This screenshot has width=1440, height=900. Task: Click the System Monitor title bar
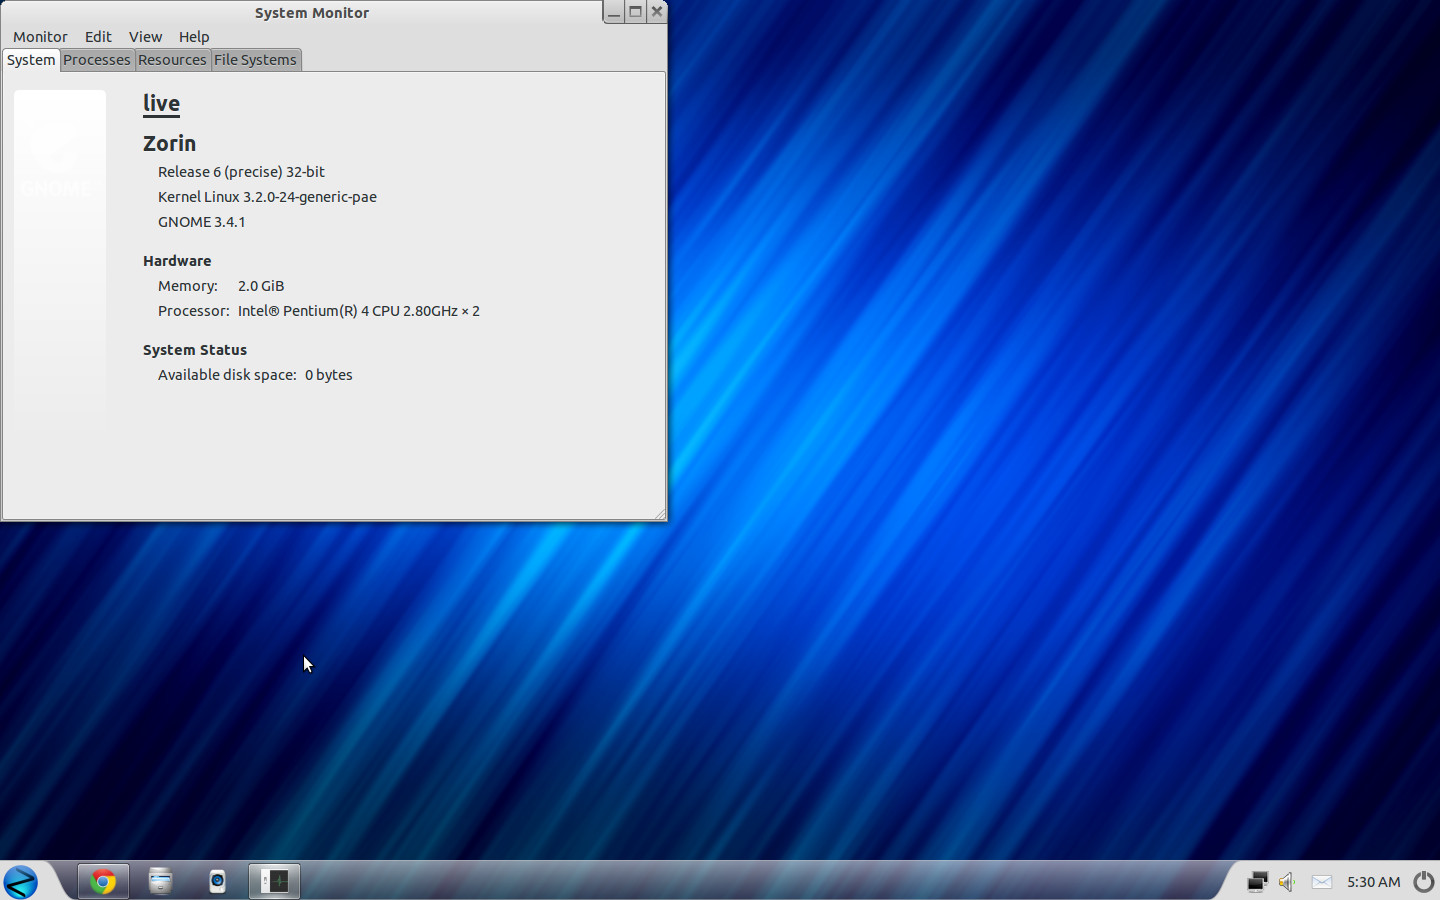click(311, 12)
